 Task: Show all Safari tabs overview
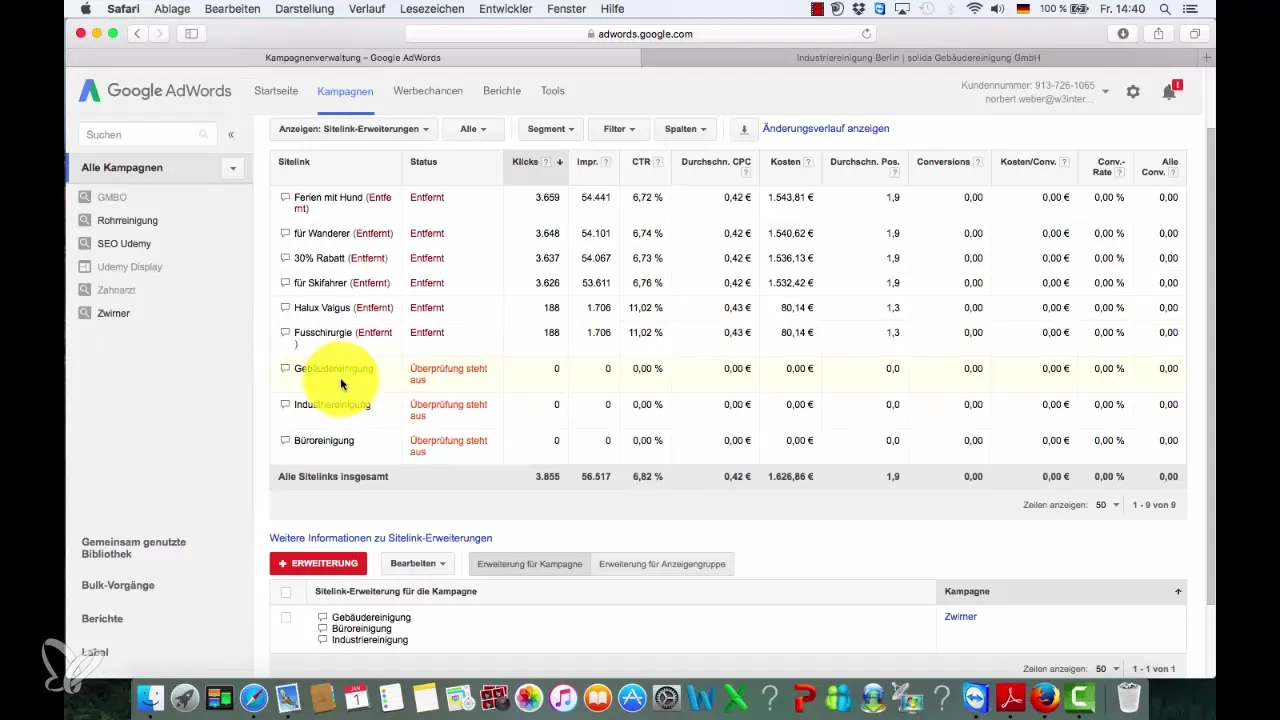(x=1194, y=34)
